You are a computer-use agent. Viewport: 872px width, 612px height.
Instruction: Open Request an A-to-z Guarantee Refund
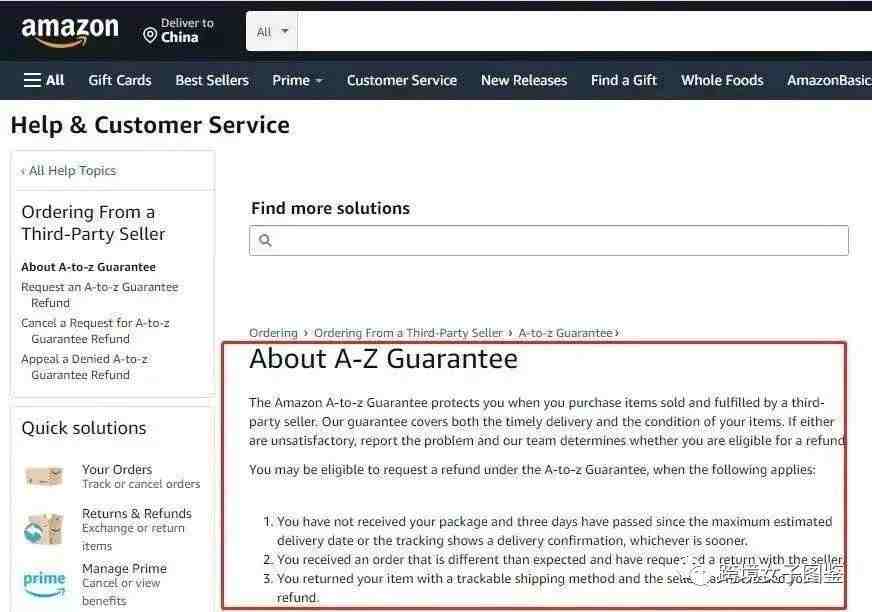tap(100, 295)
